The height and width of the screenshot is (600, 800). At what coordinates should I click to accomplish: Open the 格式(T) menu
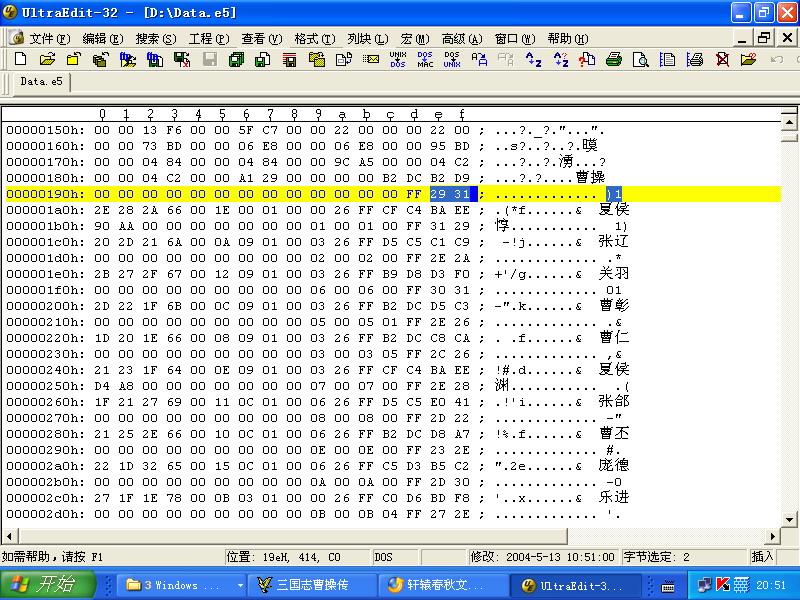[x=314, y=38]
